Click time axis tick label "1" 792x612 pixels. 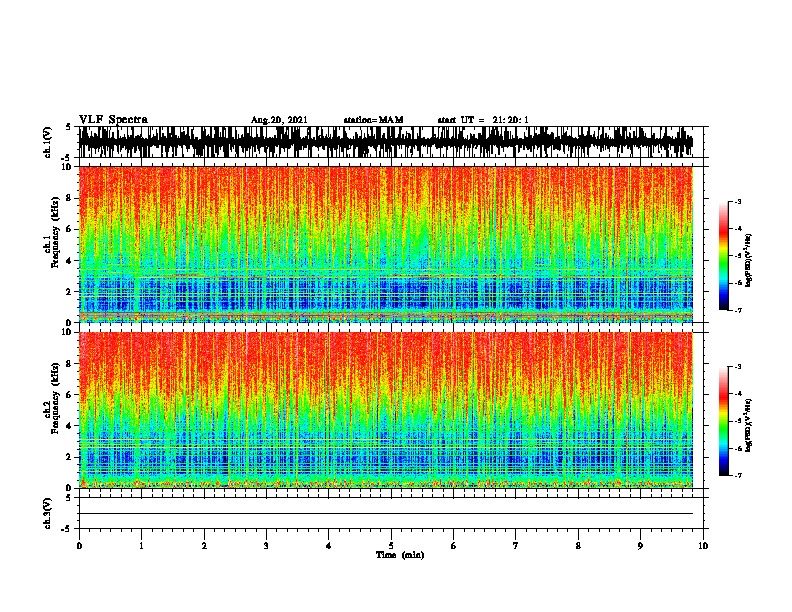coord(141,545)
